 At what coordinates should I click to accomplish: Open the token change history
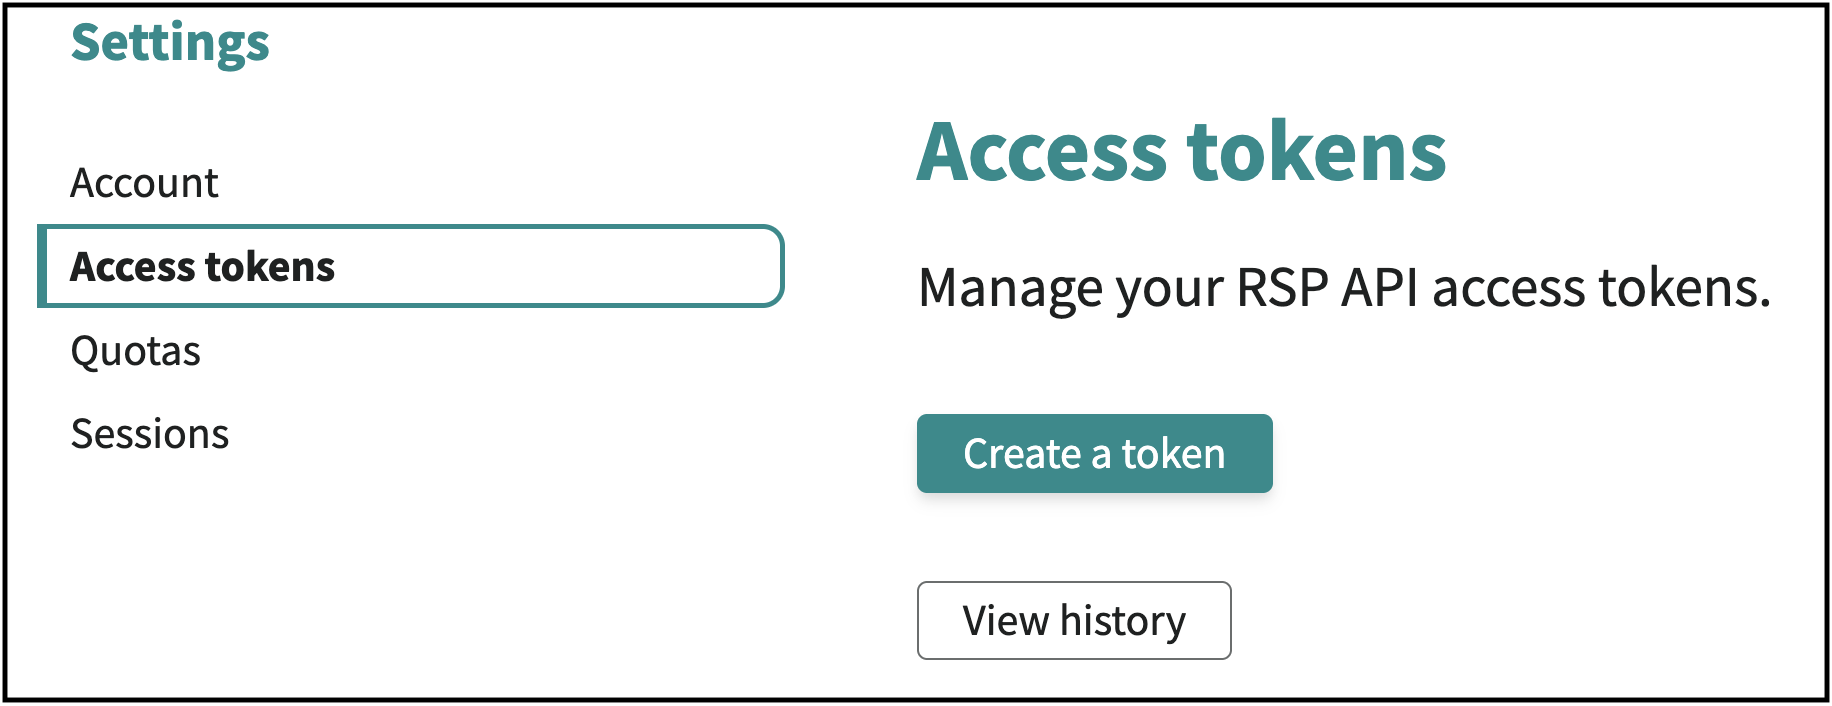pos(1074,621)
